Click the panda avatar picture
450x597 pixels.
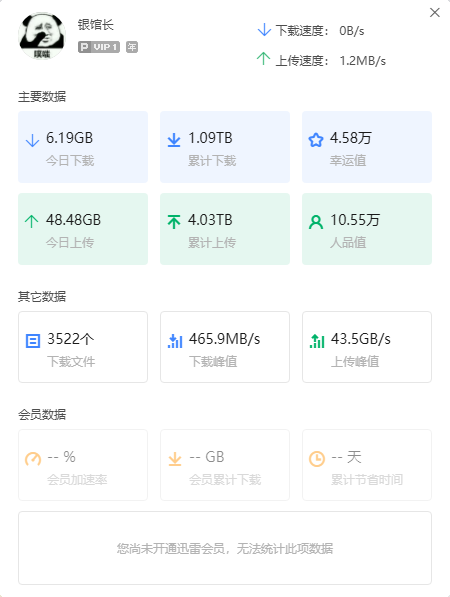[42, 36]
